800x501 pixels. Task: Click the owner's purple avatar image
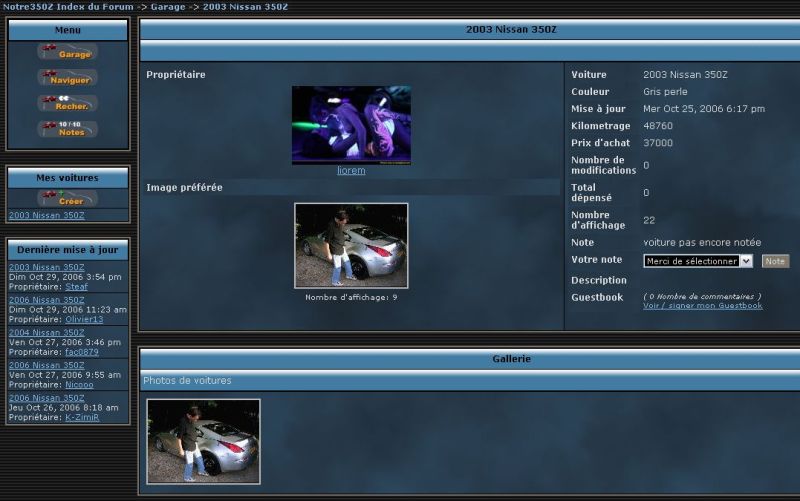click(x=351, y=126)
